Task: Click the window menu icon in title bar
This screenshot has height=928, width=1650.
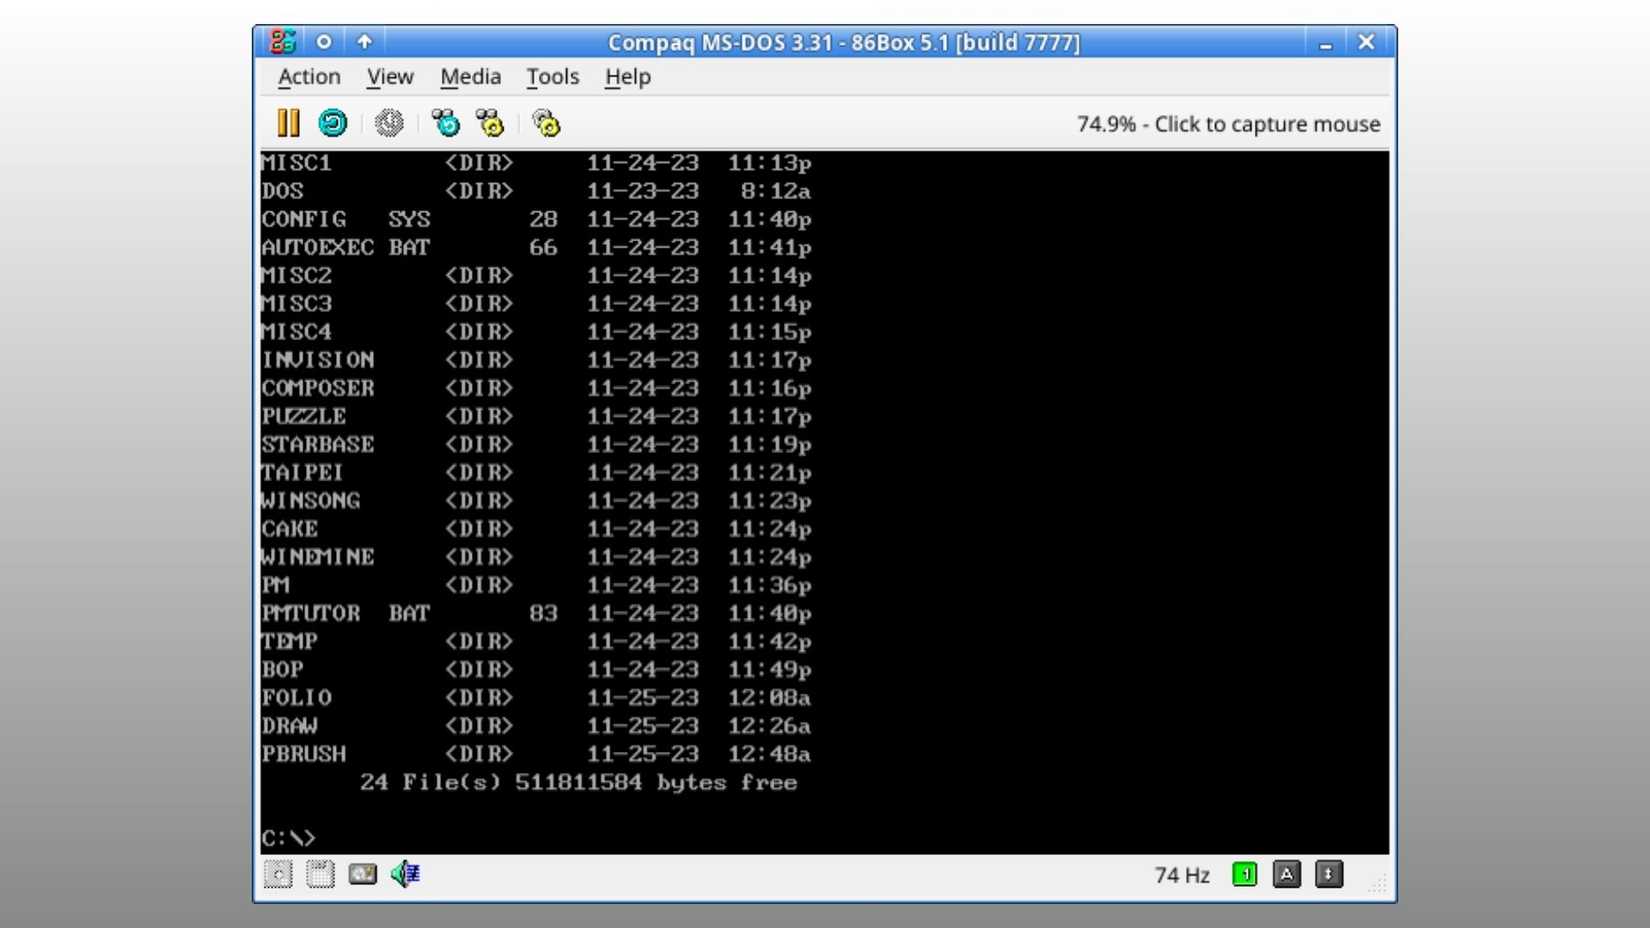Action: click(283, 42)
